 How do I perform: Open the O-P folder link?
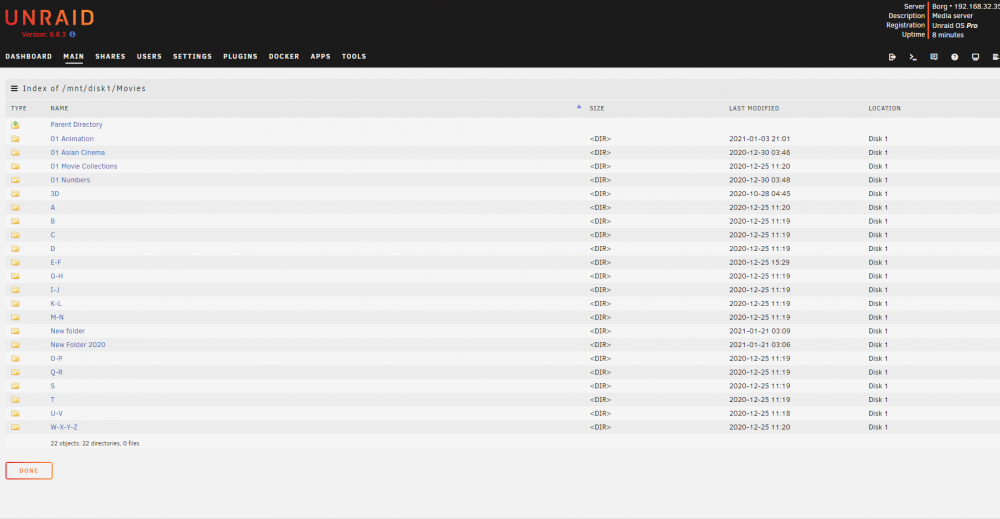pyautogui.click(x=57, y=358)
